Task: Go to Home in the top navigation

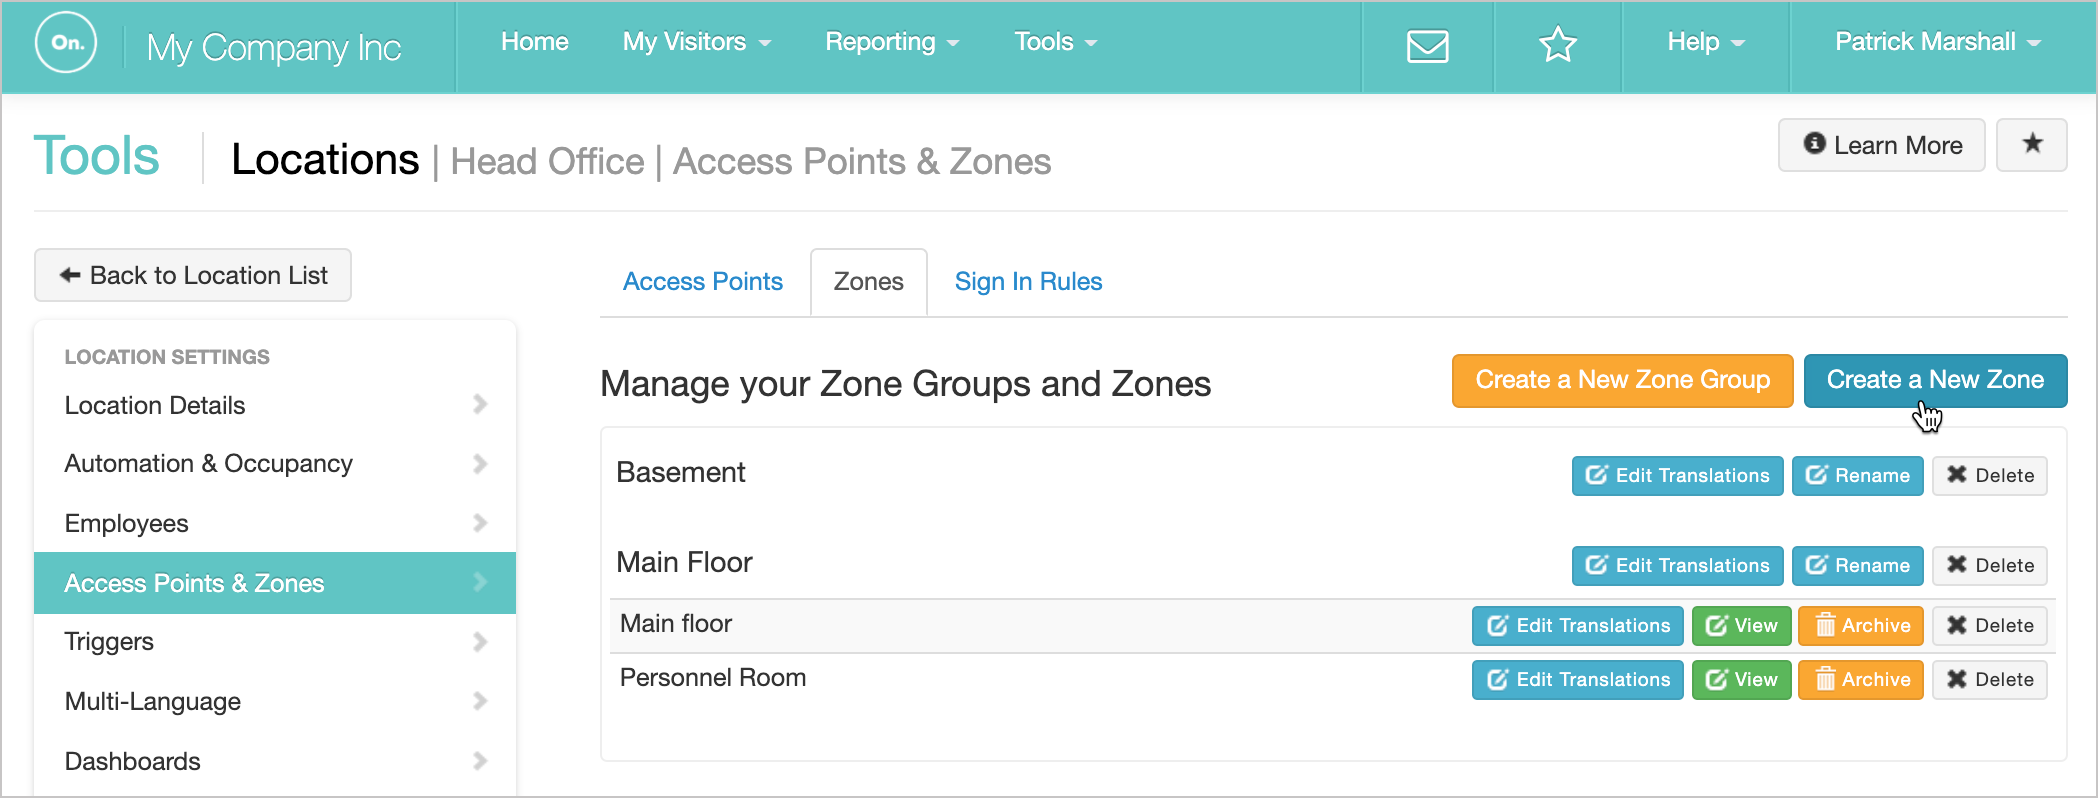Action: [x=534, y=42]
